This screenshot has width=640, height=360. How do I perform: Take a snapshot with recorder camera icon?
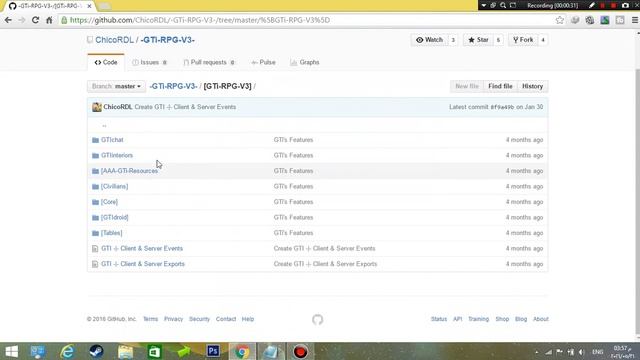tap(625, 6)
